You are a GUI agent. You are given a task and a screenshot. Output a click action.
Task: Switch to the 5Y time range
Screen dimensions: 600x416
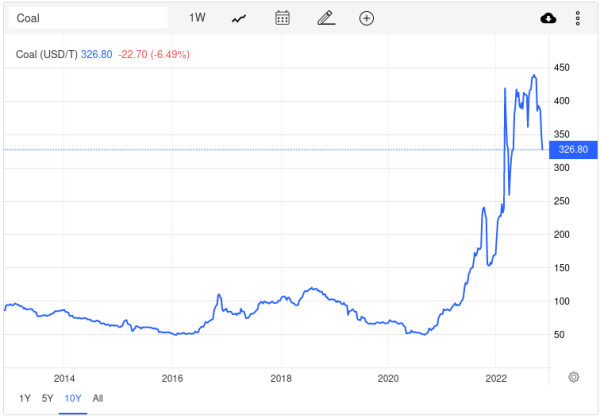(x=47, y=398)
